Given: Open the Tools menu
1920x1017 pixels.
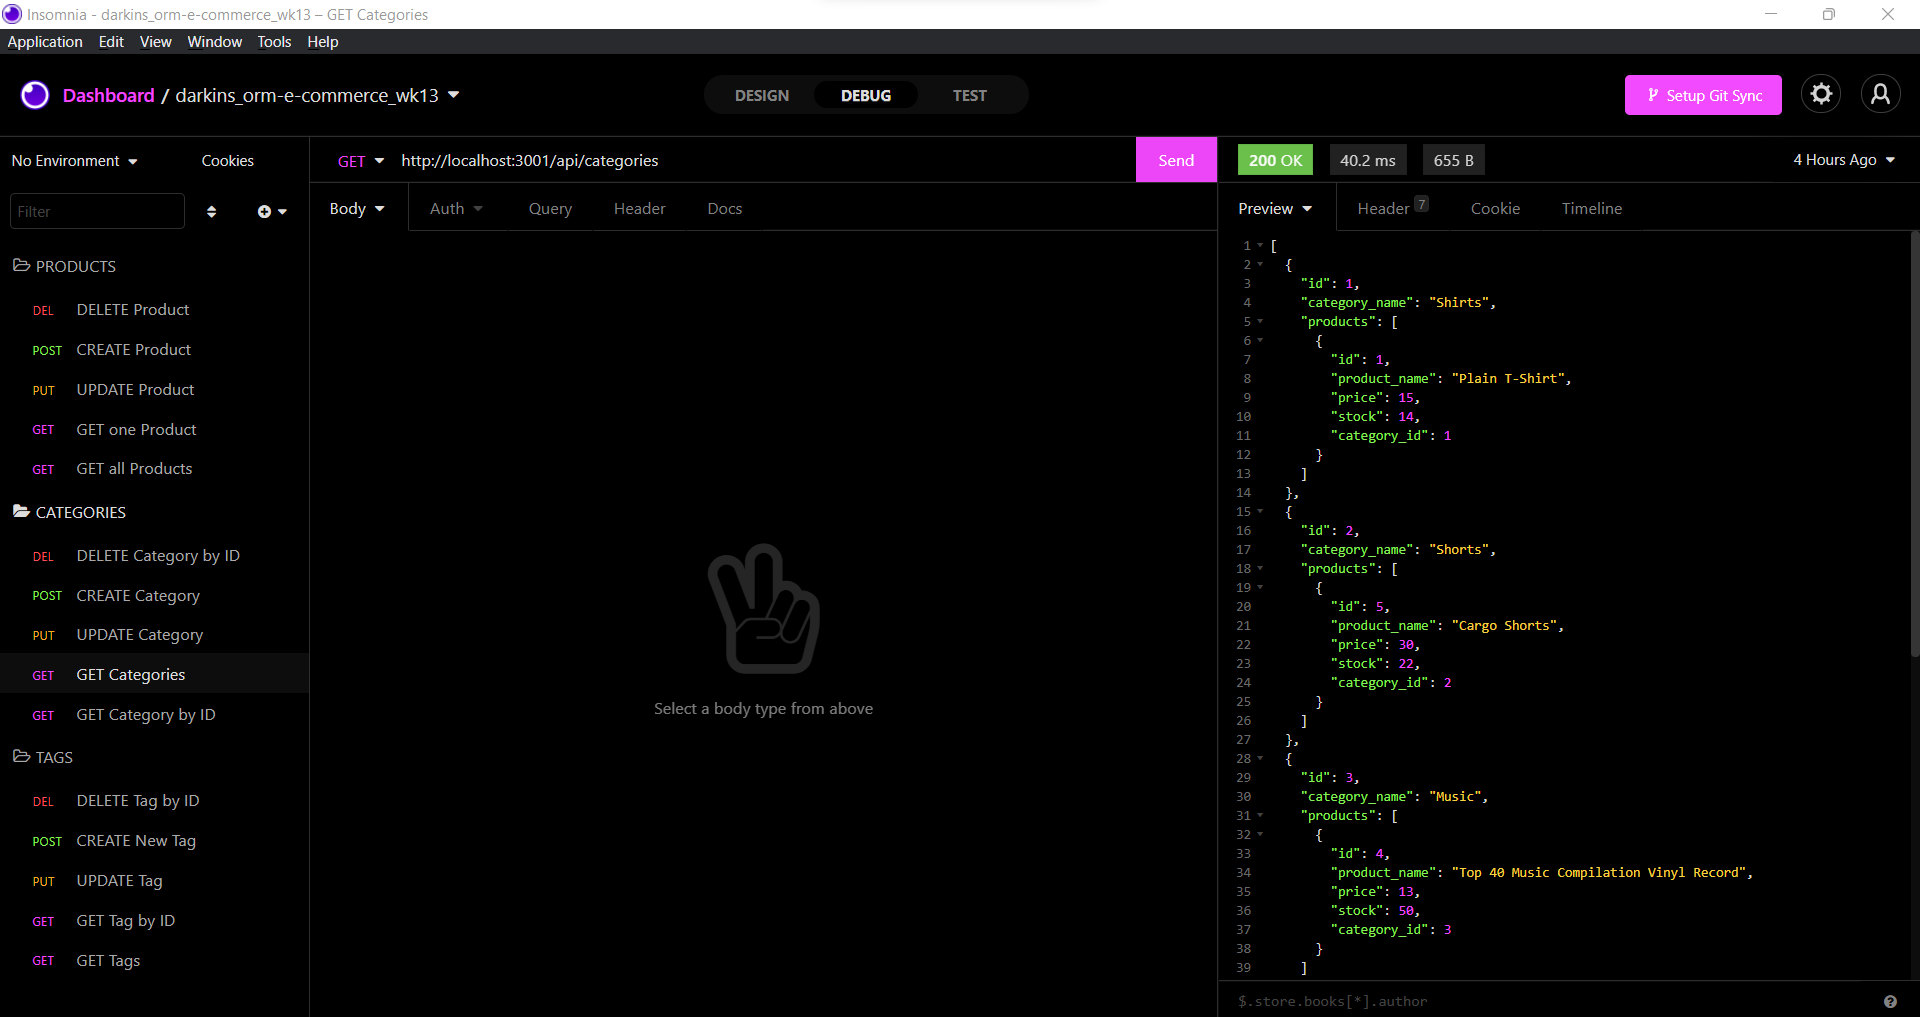Looking at the screenshot, I should (x=274, y=41).
